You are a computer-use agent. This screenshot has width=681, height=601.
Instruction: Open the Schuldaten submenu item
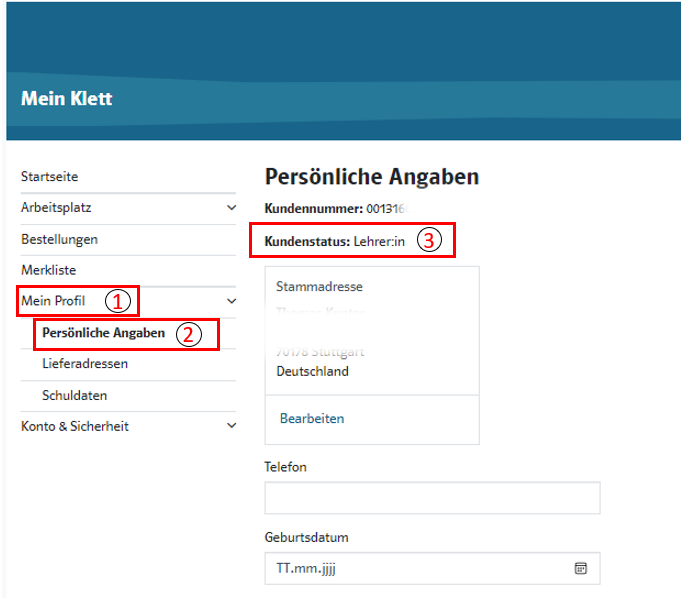[x=74, y=395]
